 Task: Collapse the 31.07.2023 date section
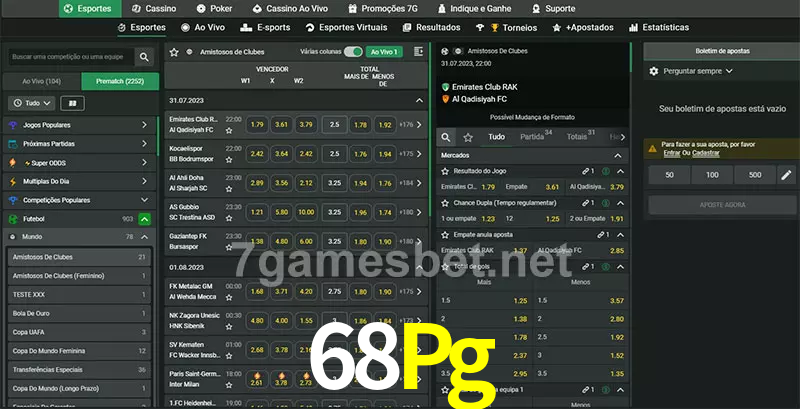coord(419,101)
